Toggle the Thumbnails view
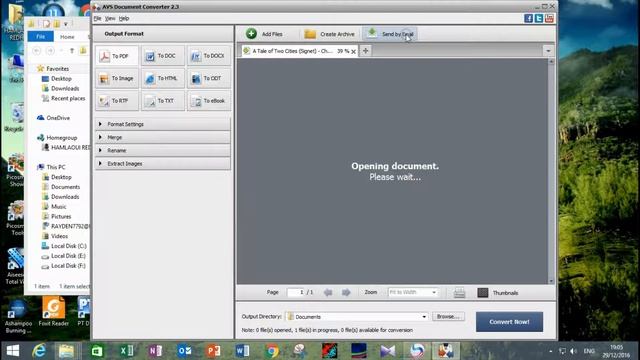The image size is (640, 360). (498, 293)
